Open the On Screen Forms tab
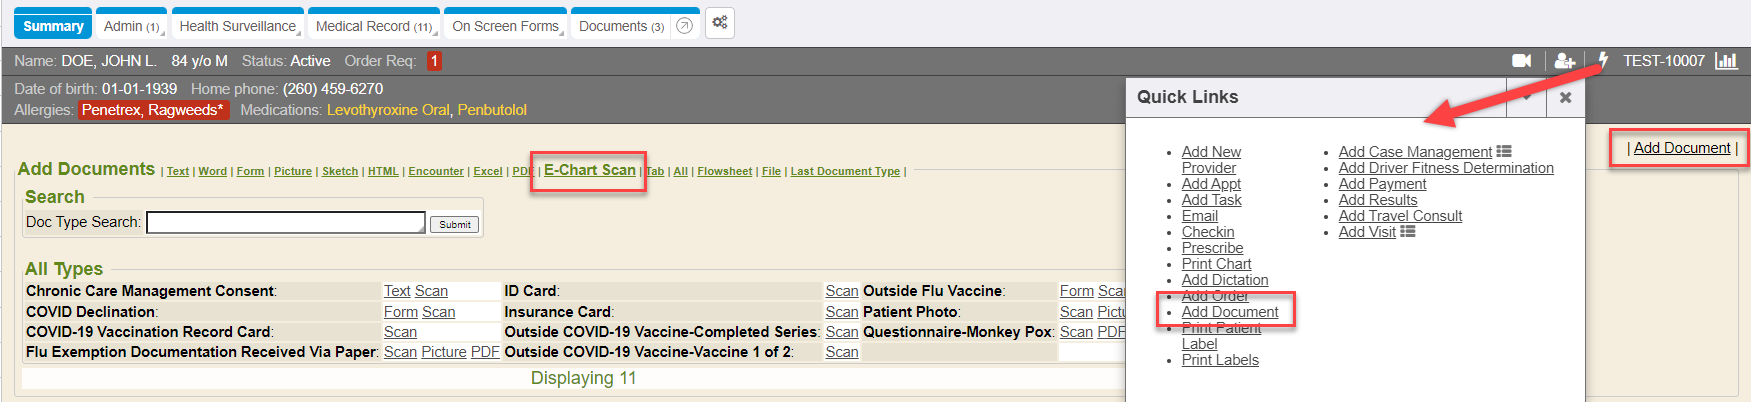Viewport: 1751px width, 402px height. (x=505, y=26)
